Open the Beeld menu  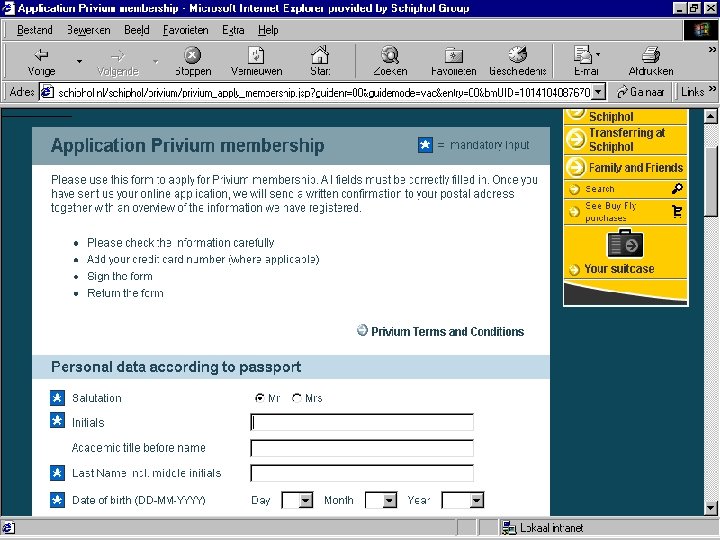click(136, 30)
